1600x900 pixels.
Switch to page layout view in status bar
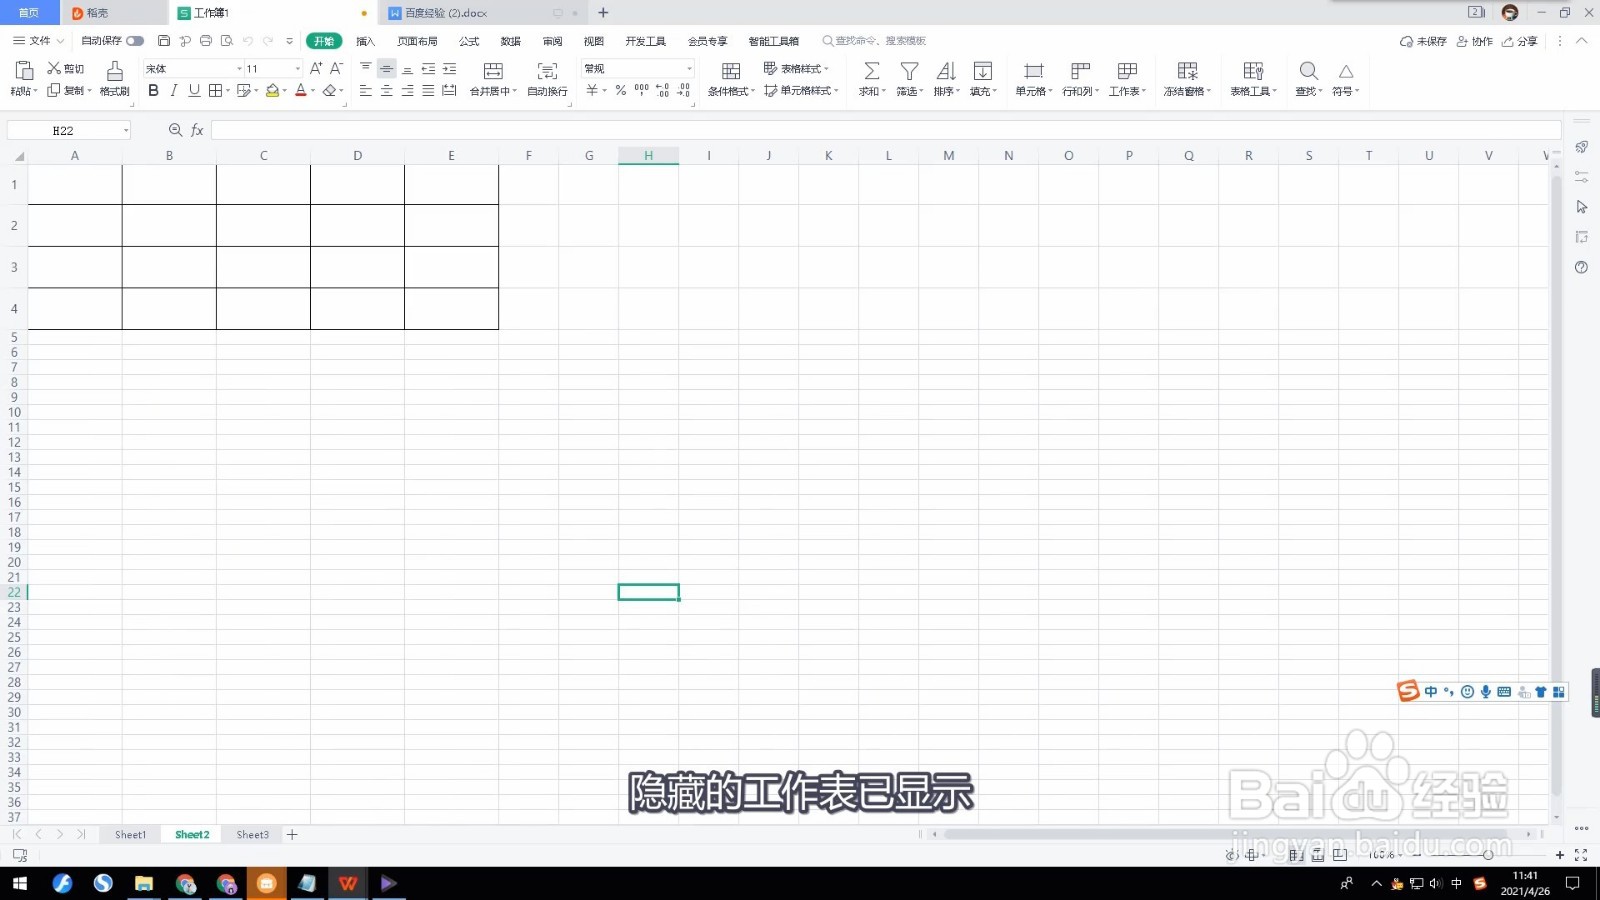pos(1318,855)
